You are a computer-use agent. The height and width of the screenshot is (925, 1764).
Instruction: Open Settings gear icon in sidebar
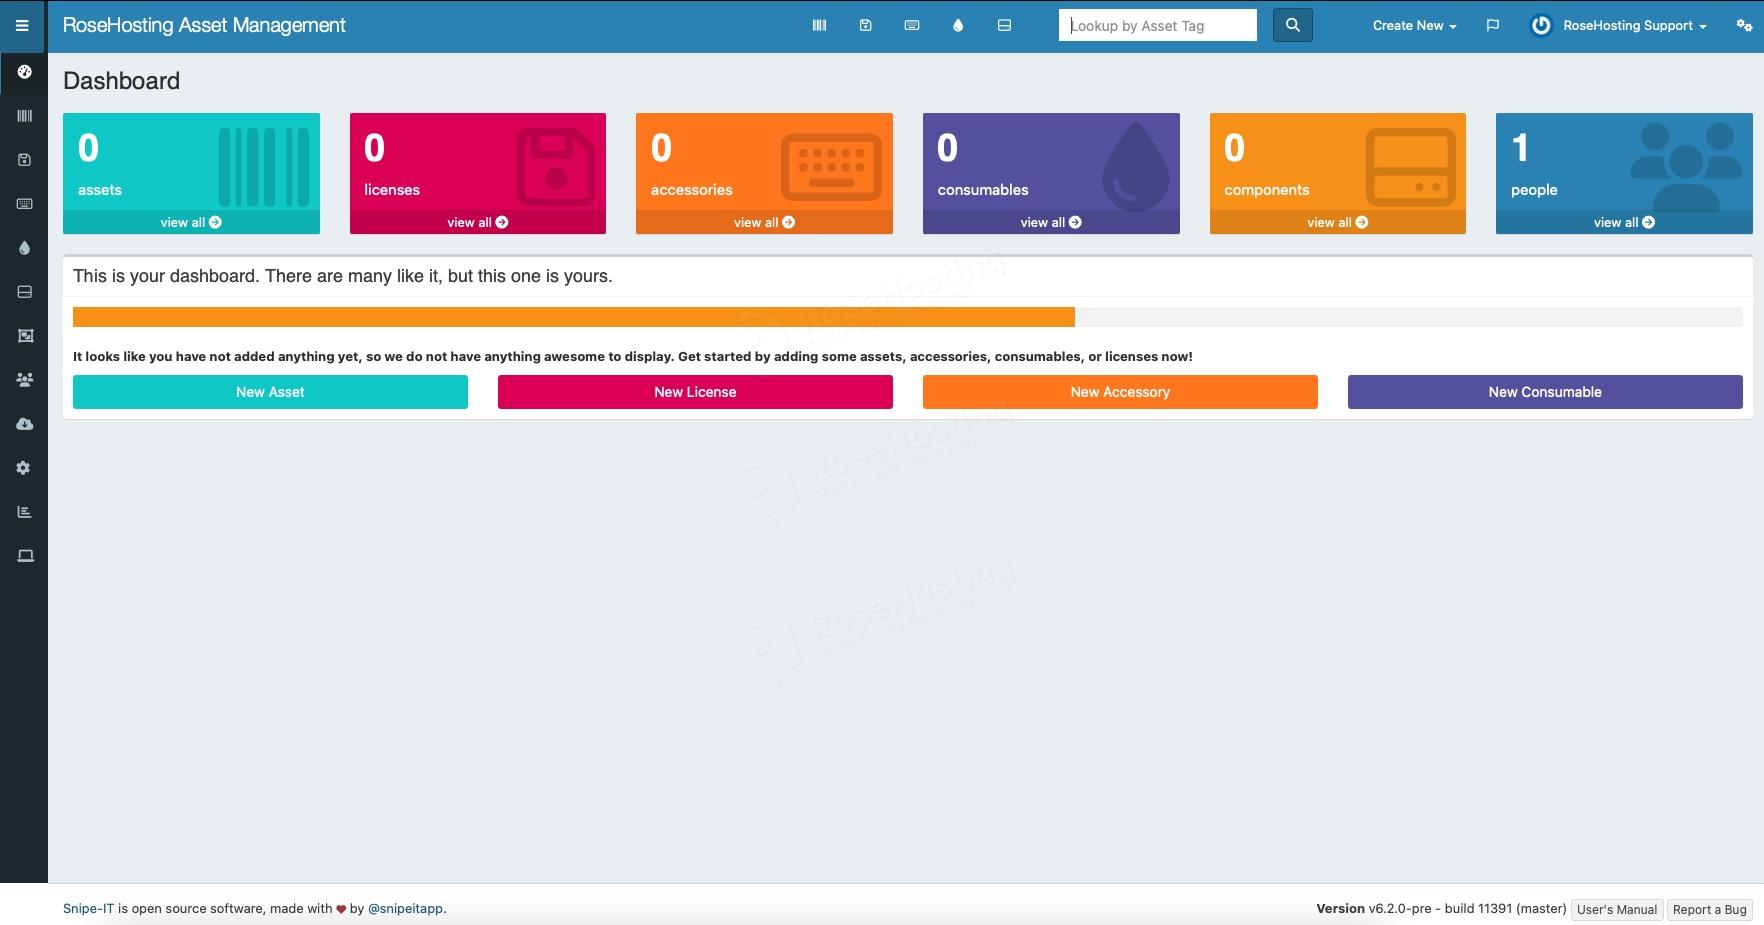[25, 468]
